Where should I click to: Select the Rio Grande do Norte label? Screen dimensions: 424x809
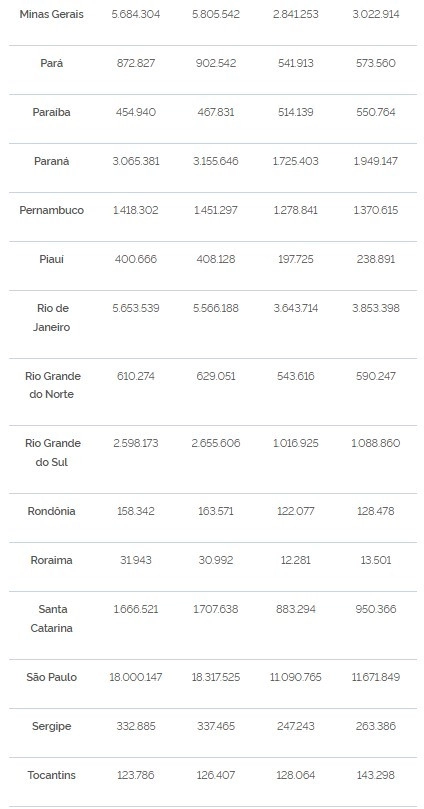click(x=53, y=385)
